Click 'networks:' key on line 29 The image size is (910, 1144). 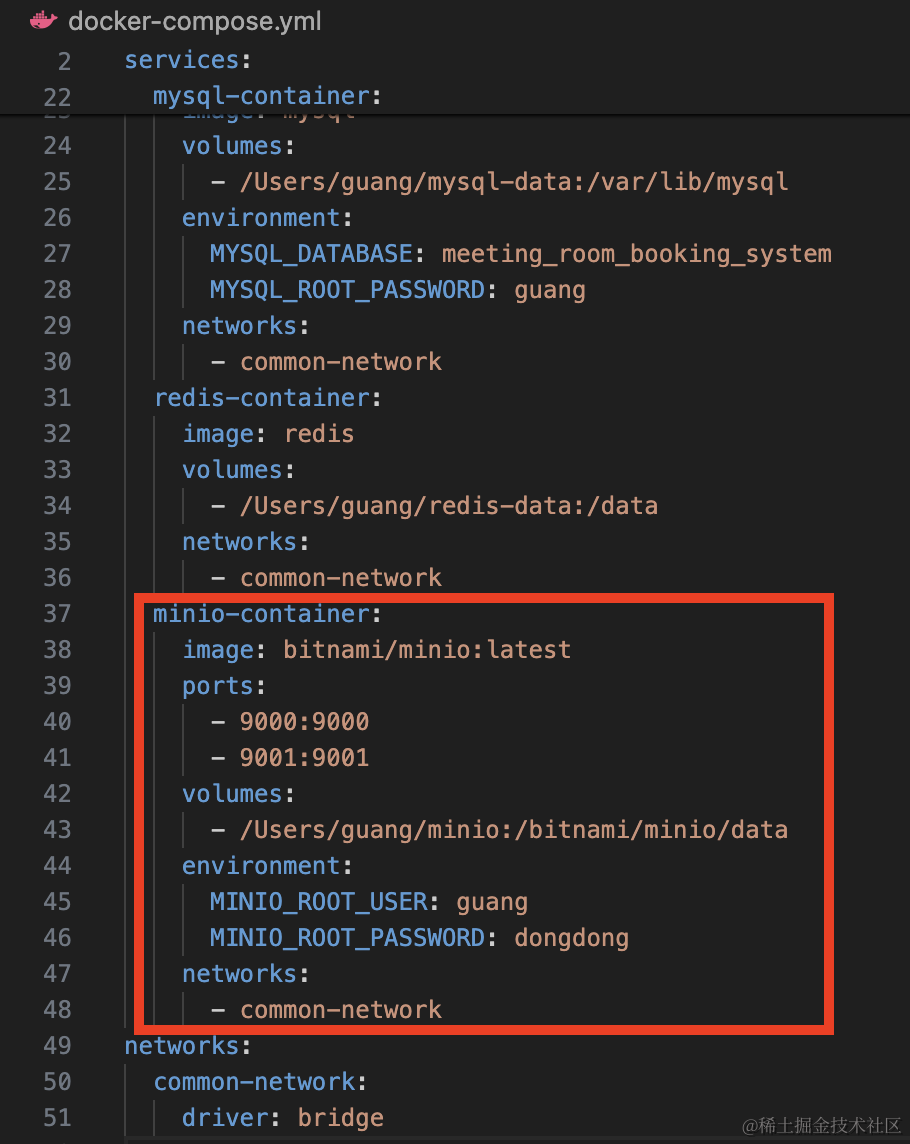pyautogui.click(x=246, y=325)
